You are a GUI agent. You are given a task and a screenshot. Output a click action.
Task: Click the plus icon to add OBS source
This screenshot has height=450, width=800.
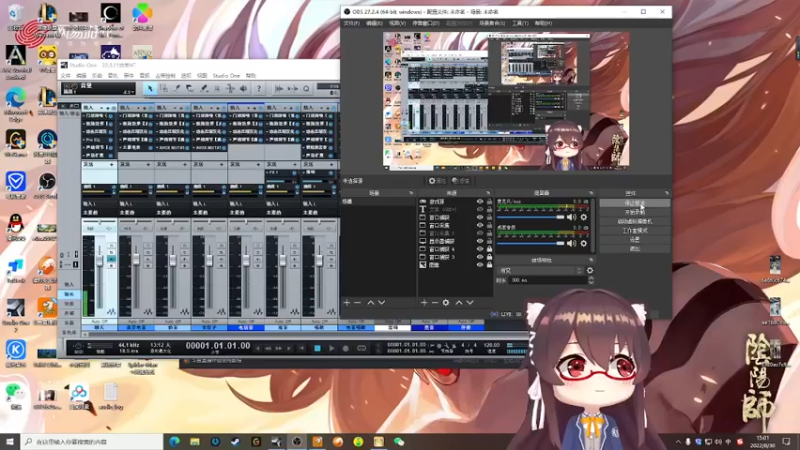coord(424,303)
